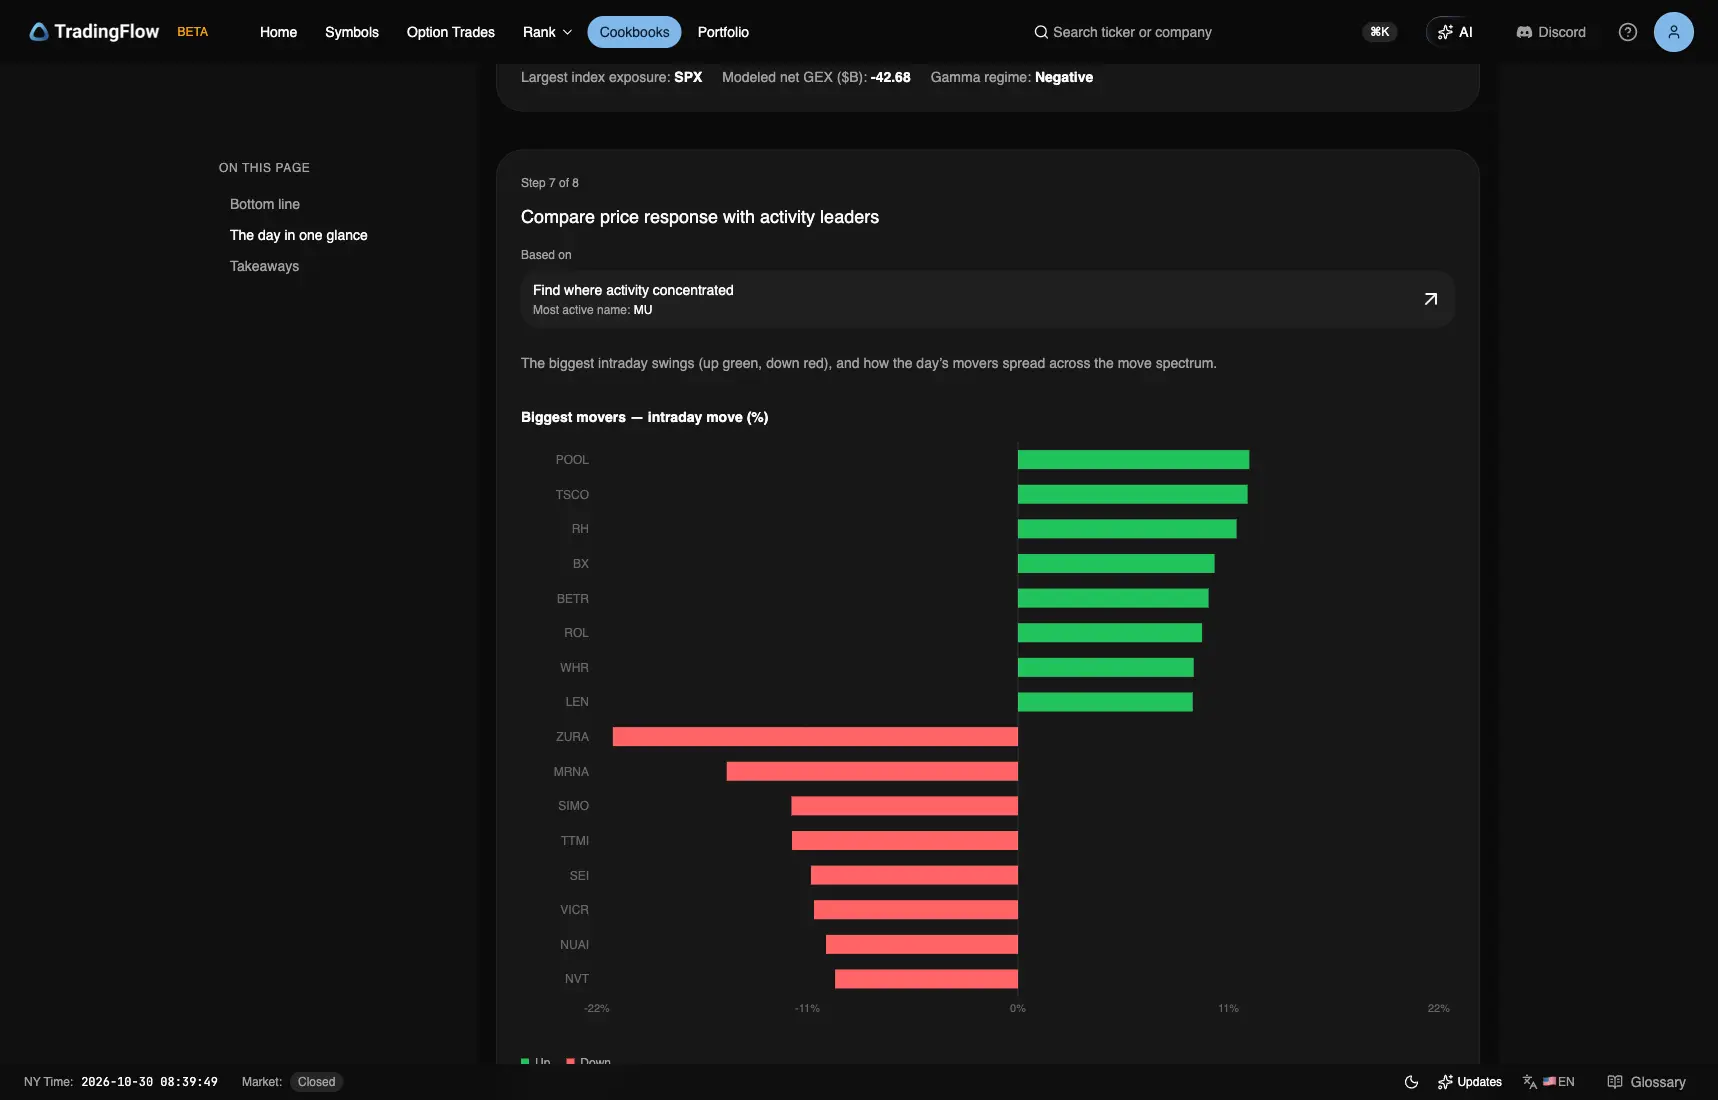This screenshot has height=1100, width=1718.
Task: Jump to Takeaways section
Action: click(264, 266)
